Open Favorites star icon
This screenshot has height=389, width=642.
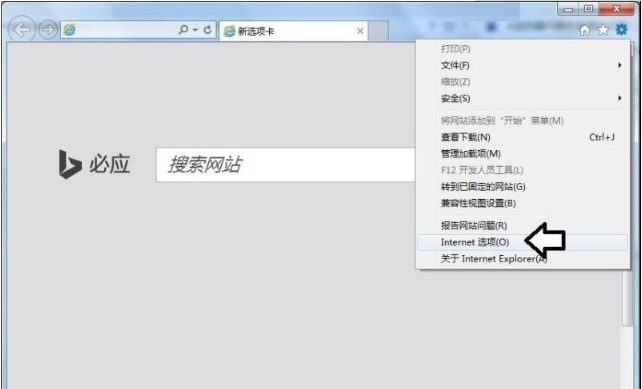pyautogui.click(x=603, y=30)
